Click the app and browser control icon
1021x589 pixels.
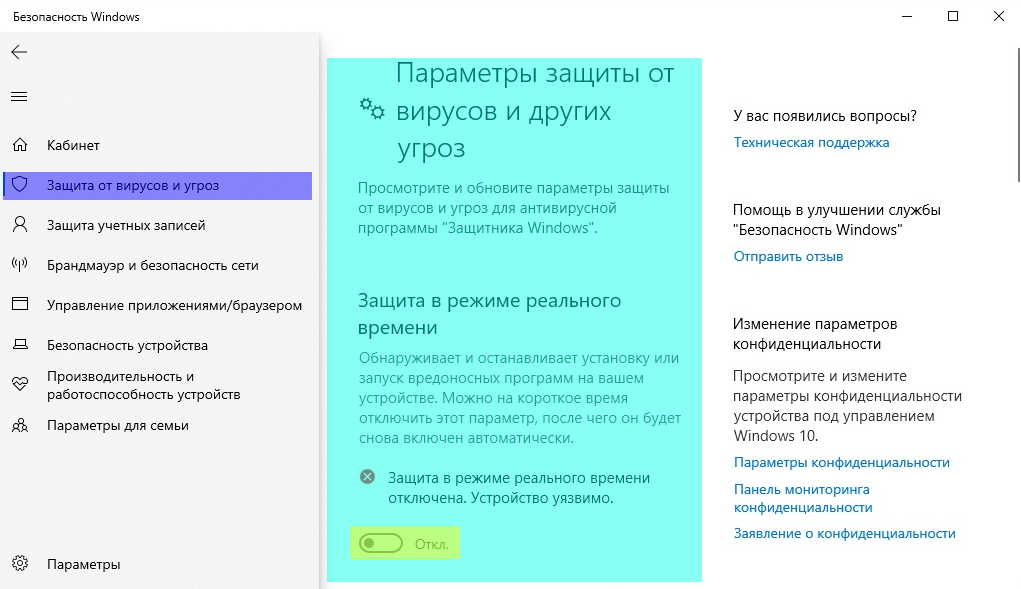[x=19, y=305]
